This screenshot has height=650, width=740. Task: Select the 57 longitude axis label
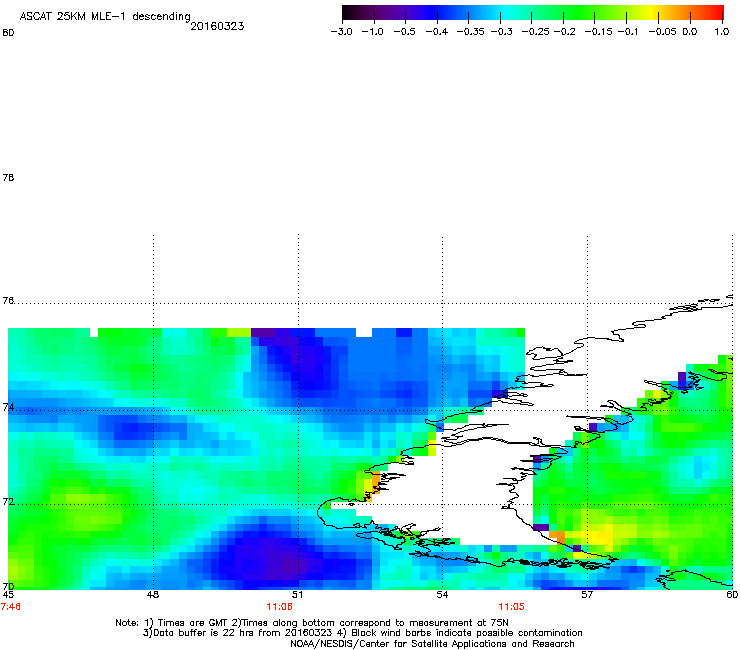[x=587, y=595]
